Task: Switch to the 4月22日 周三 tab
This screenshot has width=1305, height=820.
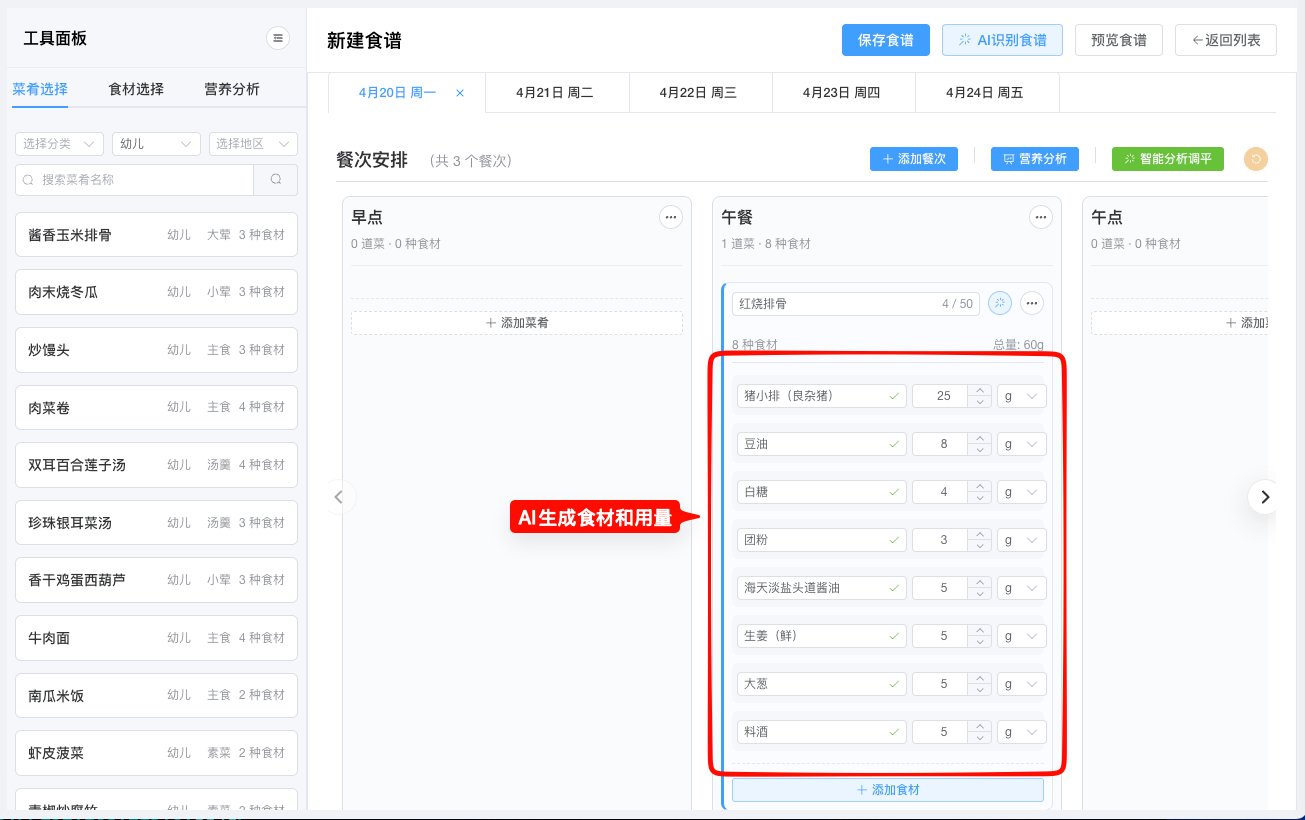Action: (700, 91)
